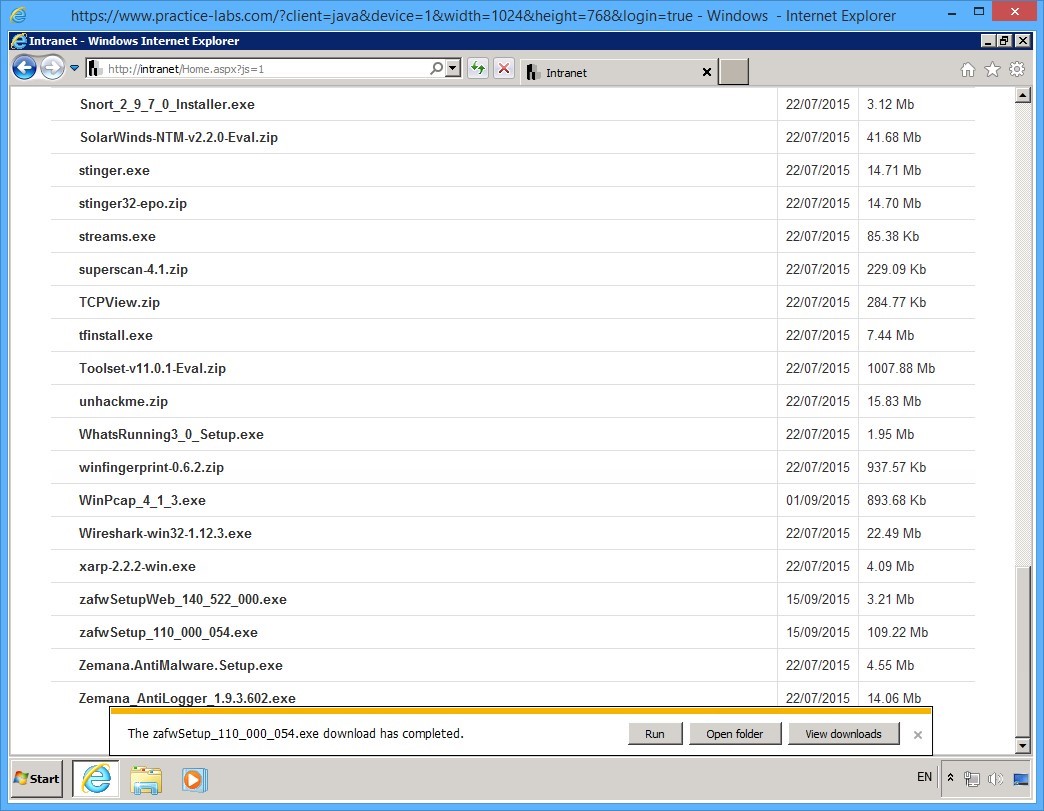Click the Refresh page icon
Viewport: 1044px width, 811px height.
(478, 69)
